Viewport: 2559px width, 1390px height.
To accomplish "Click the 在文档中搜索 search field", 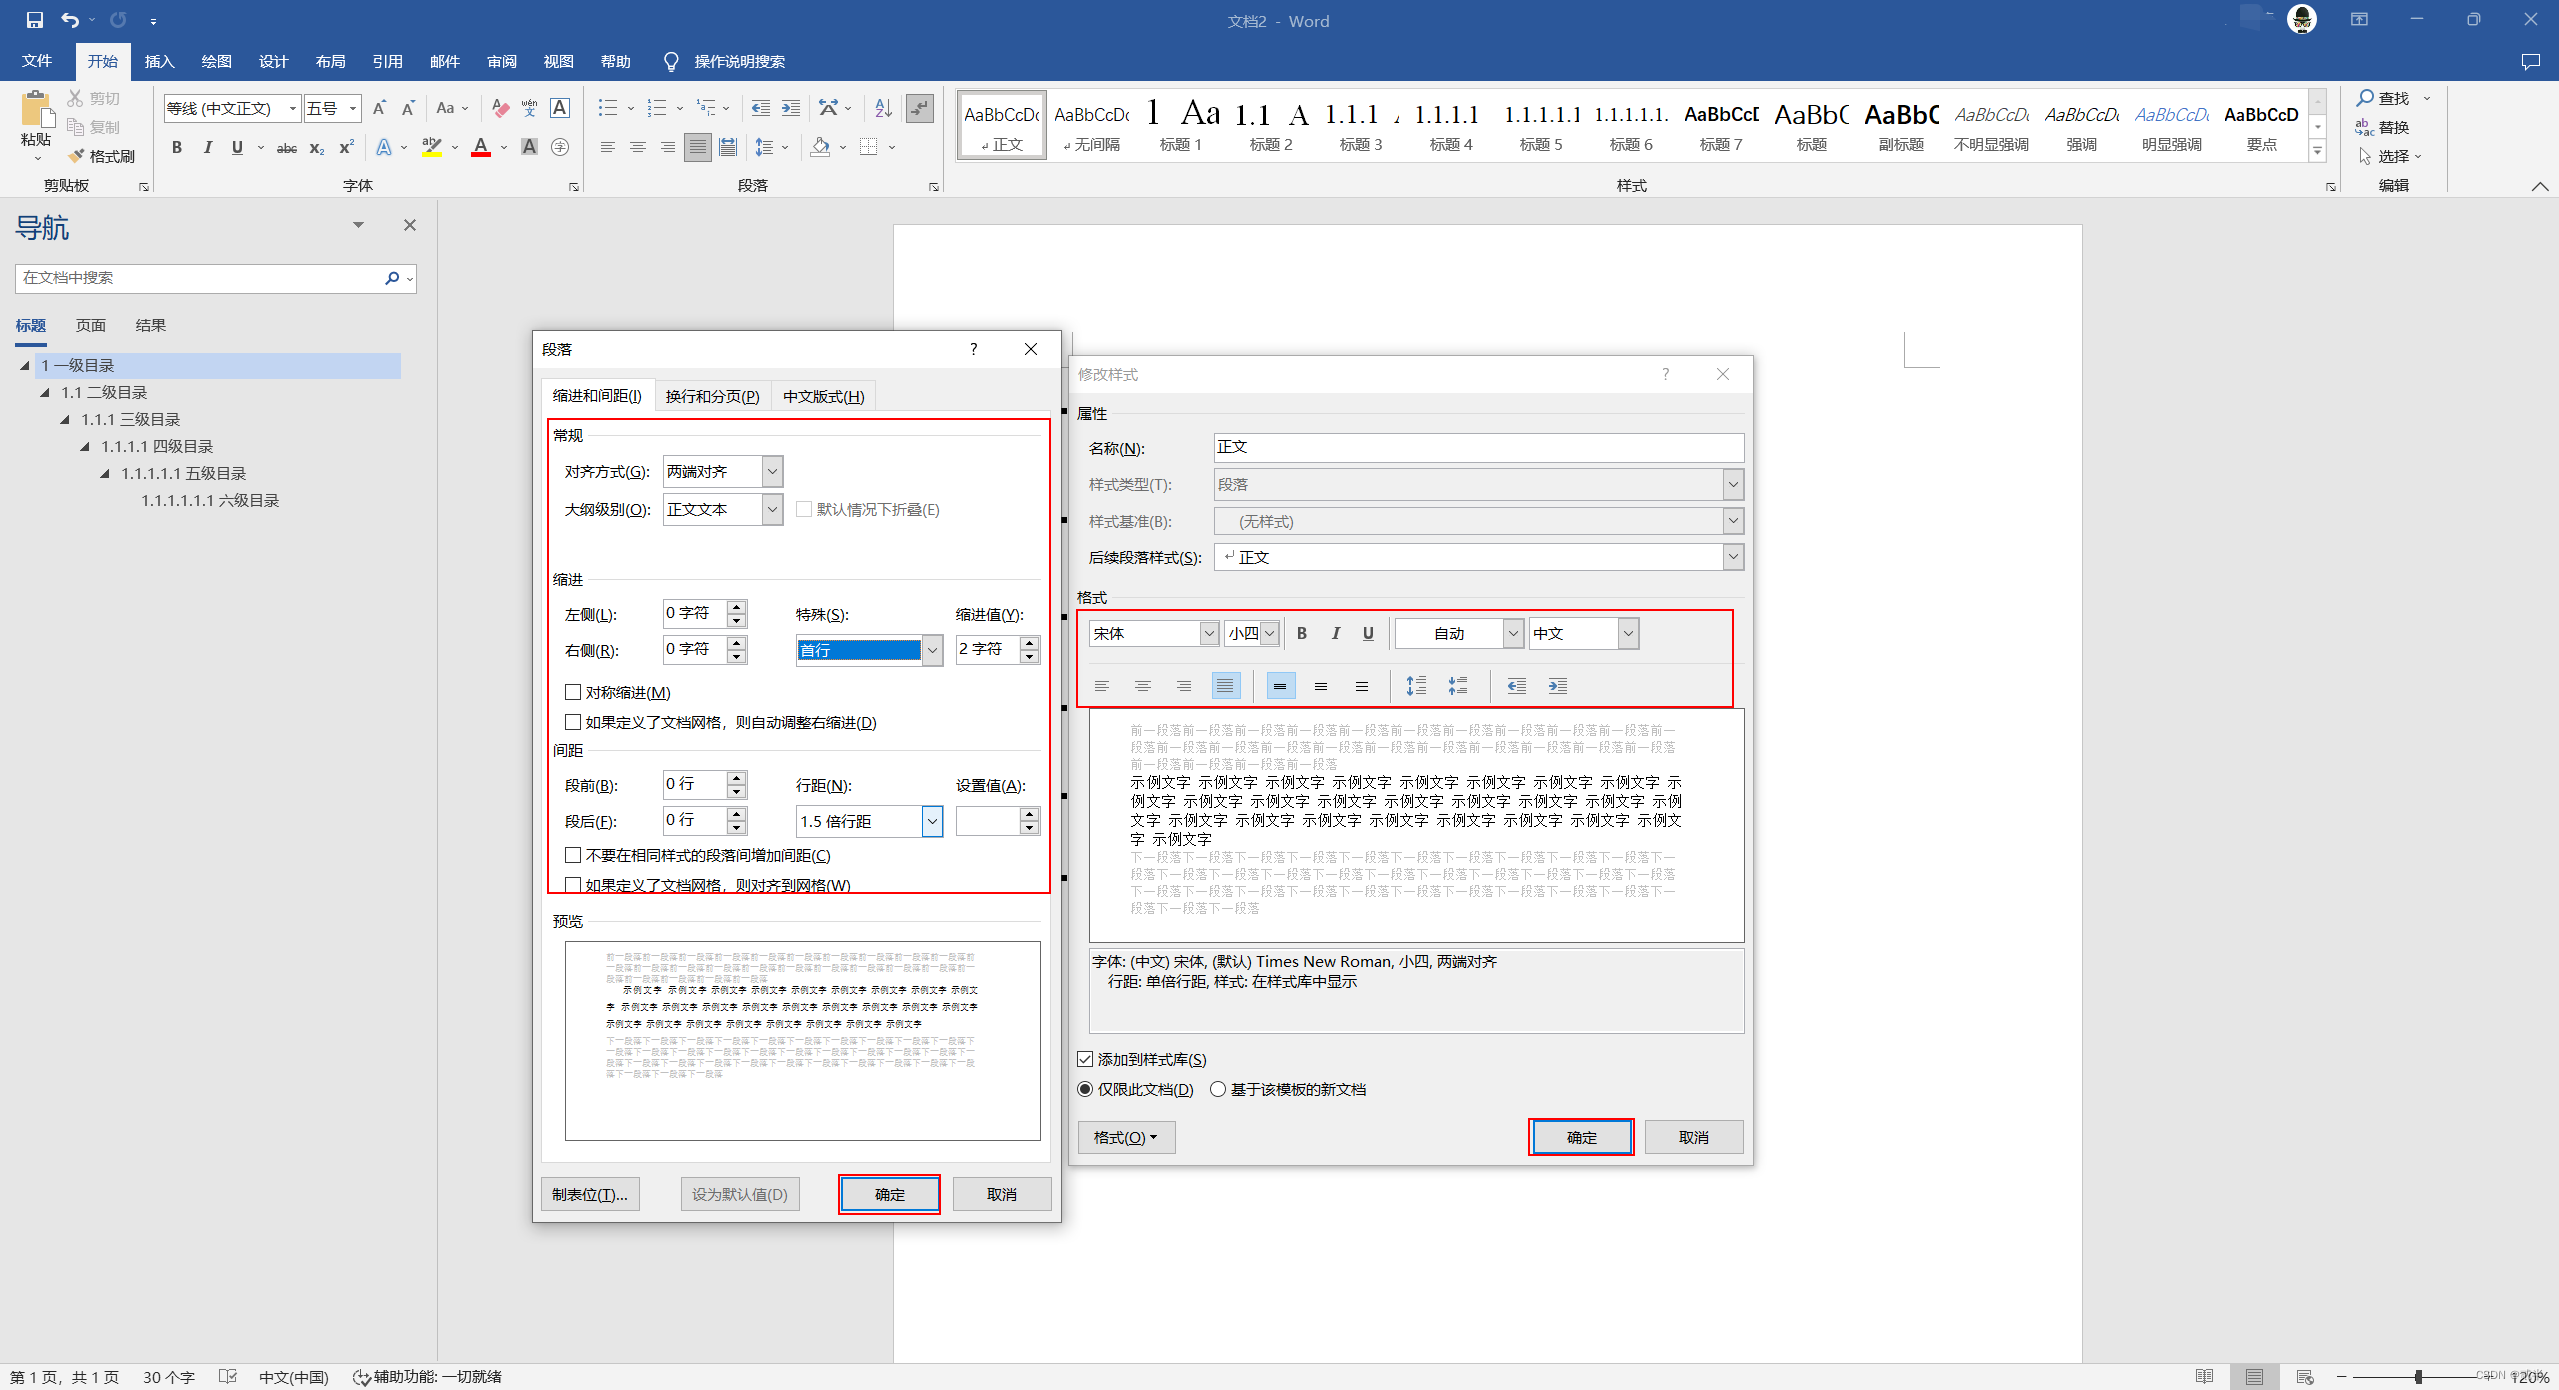I will (x=200, y=278).
